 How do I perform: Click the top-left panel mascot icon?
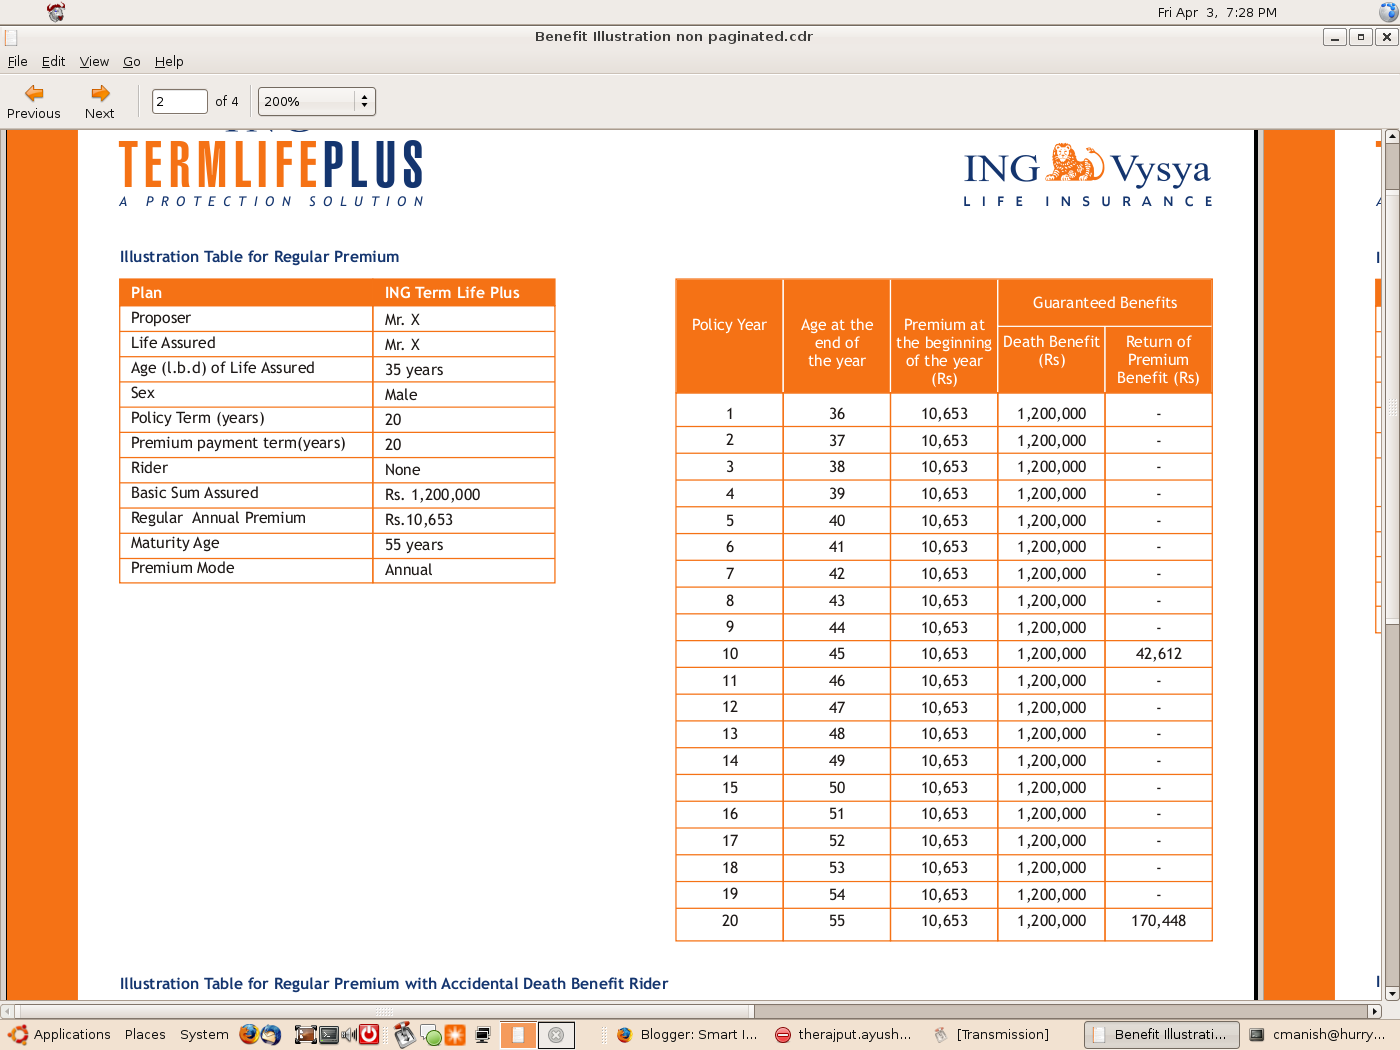(x=56, y=12)
